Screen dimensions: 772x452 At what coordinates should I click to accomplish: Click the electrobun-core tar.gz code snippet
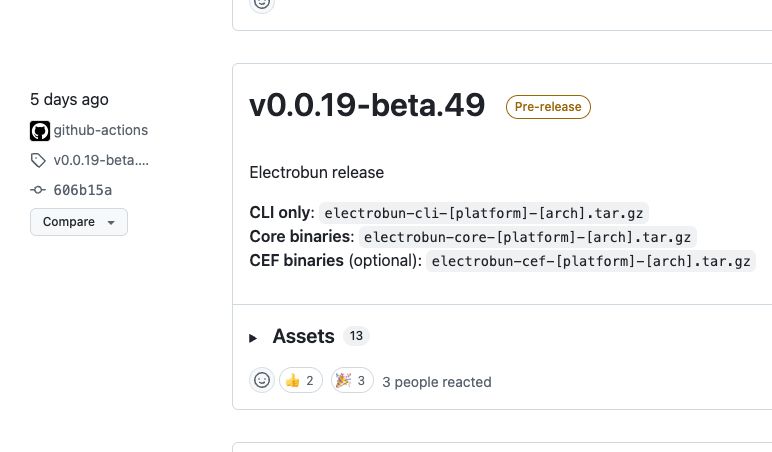(527, 237)
